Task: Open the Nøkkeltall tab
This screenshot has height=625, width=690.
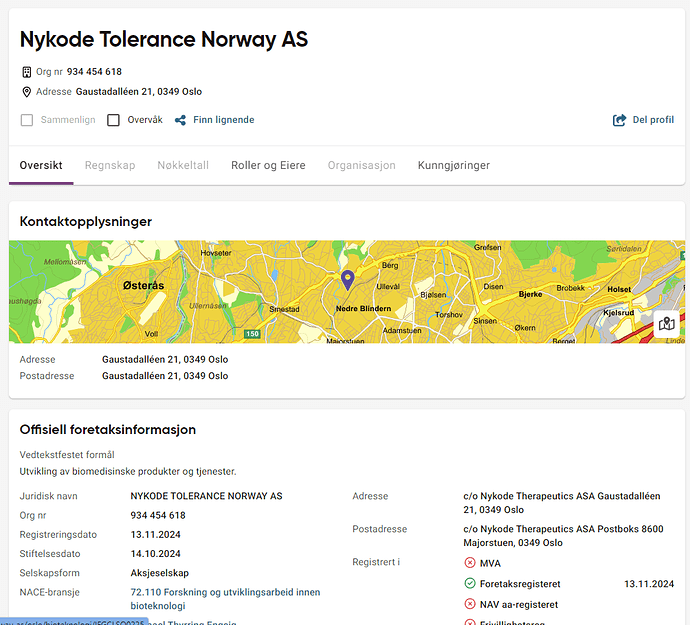Action: [183, 165]
